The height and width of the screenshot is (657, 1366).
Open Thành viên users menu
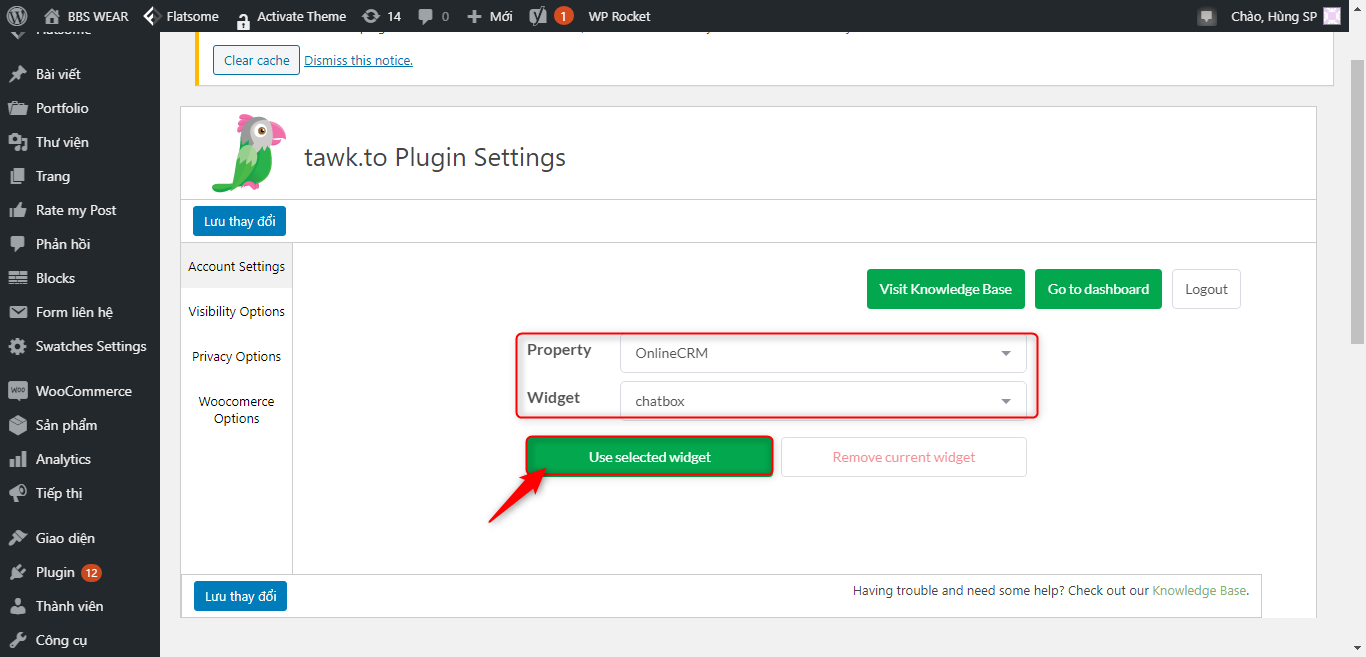point(80,606)
